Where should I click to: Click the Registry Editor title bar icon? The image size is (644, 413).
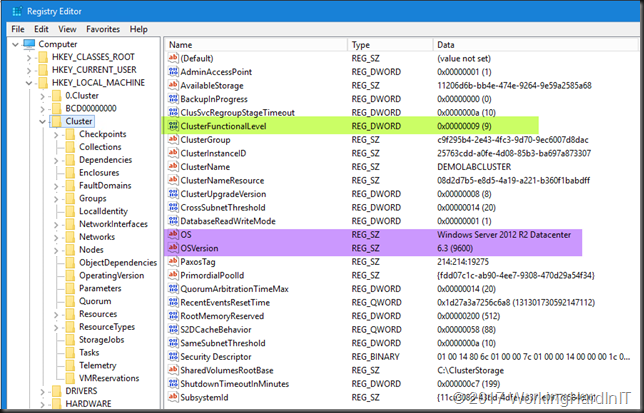tap(17, 11)
